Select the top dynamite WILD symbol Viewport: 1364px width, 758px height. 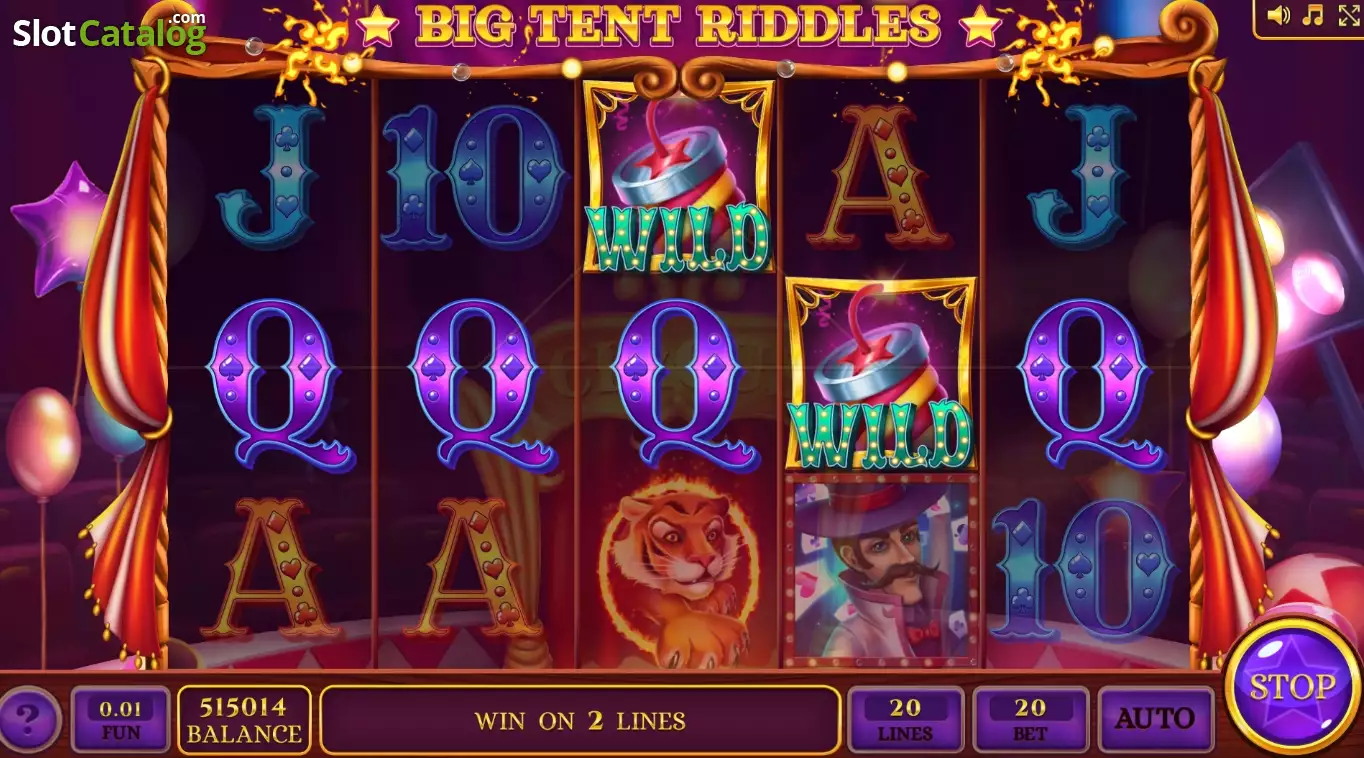[678, 177]
